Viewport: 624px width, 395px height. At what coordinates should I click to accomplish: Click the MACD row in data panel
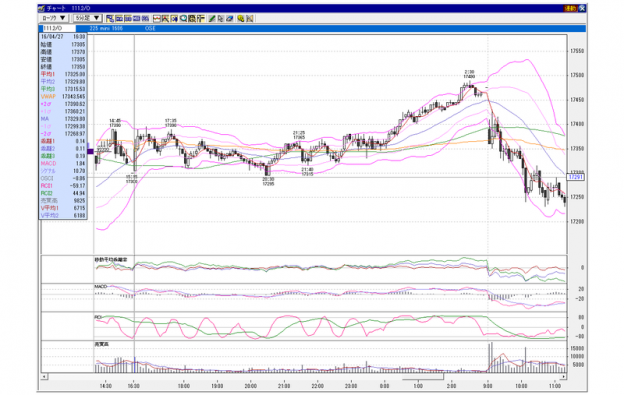pyautogui.click(x=63, y=163)
